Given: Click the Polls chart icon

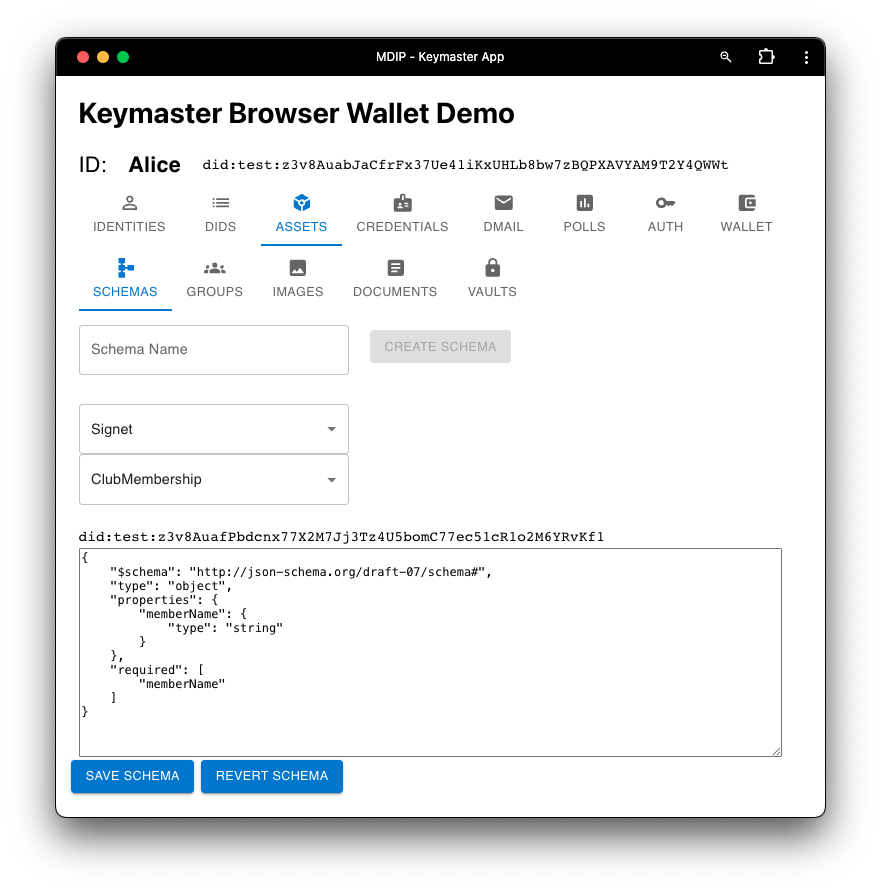Looking at the screenshot, I should tap(584, 203).
